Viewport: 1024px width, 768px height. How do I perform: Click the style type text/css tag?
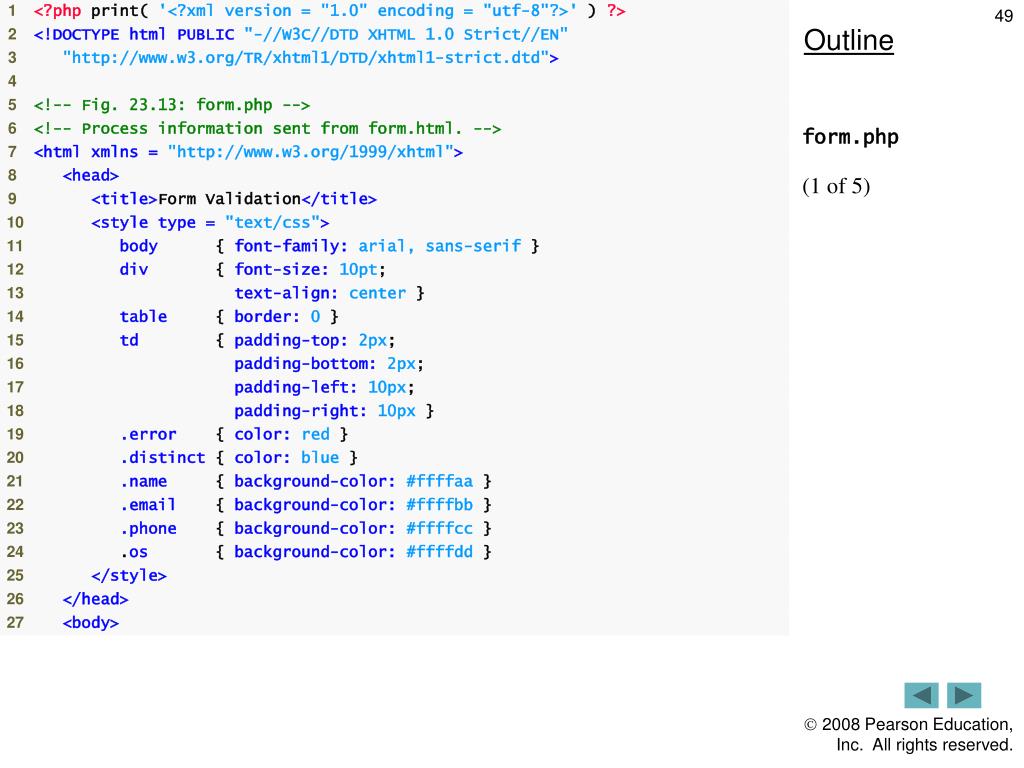pyautogui.click(x=210, y=223)
